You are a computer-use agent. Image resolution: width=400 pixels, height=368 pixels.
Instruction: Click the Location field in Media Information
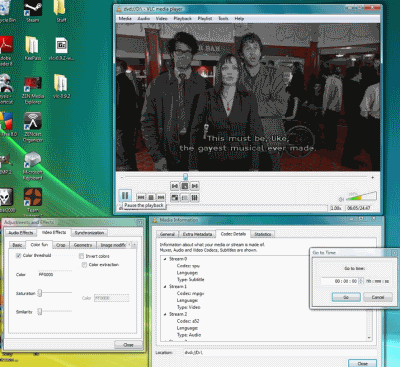pyautogui.click(x=280, y=352)
